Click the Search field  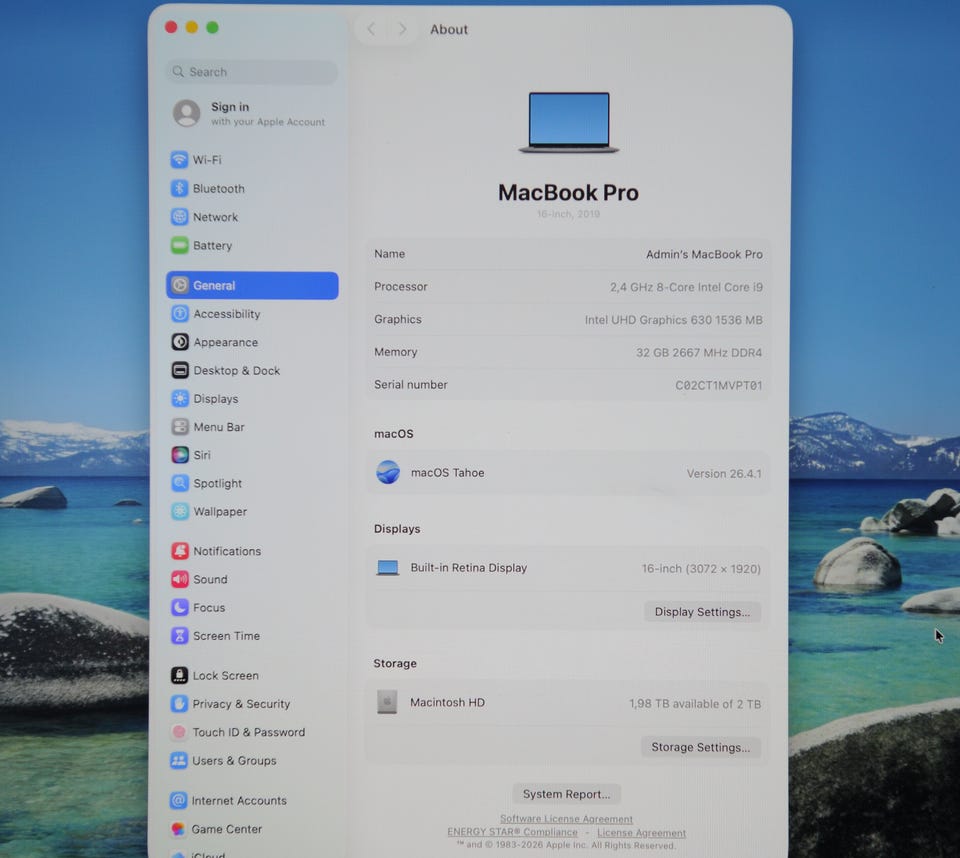[x=252, y=72]
